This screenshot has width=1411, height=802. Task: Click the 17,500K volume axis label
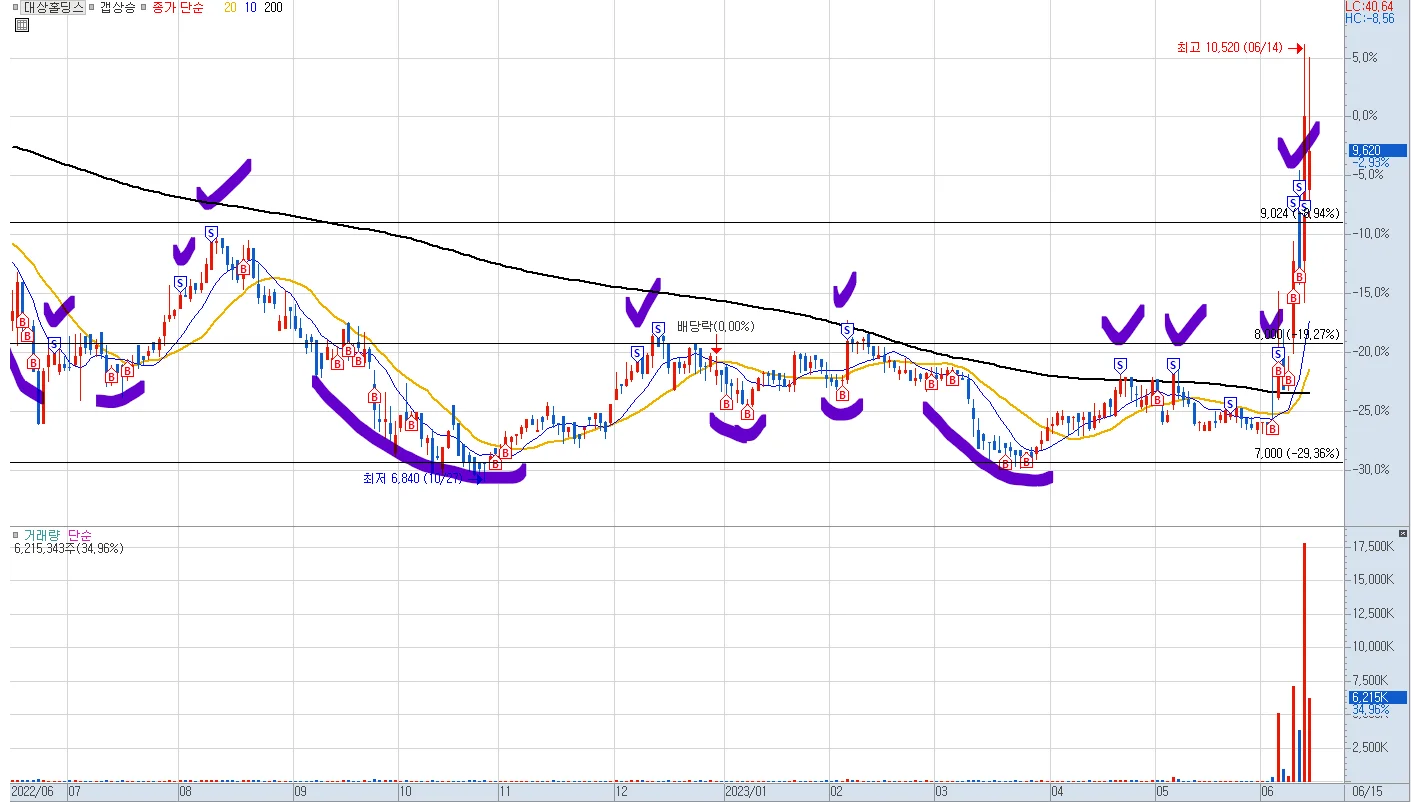[x=1372, y=547]
